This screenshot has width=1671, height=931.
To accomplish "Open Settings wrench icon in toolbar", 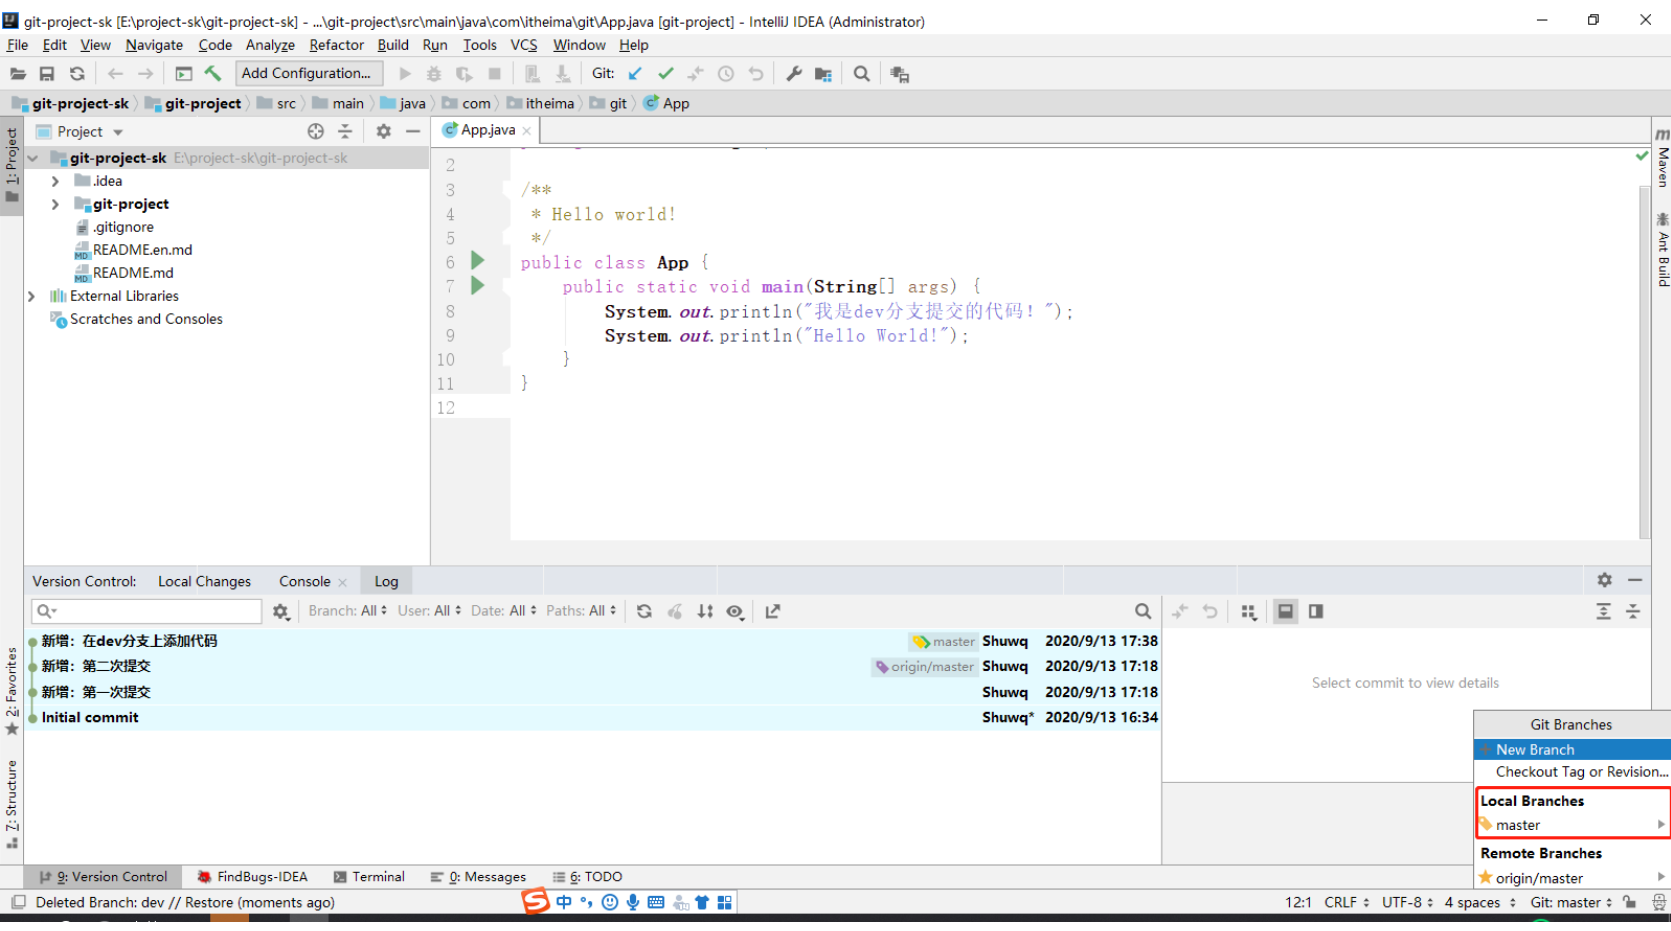I will 794,73.
